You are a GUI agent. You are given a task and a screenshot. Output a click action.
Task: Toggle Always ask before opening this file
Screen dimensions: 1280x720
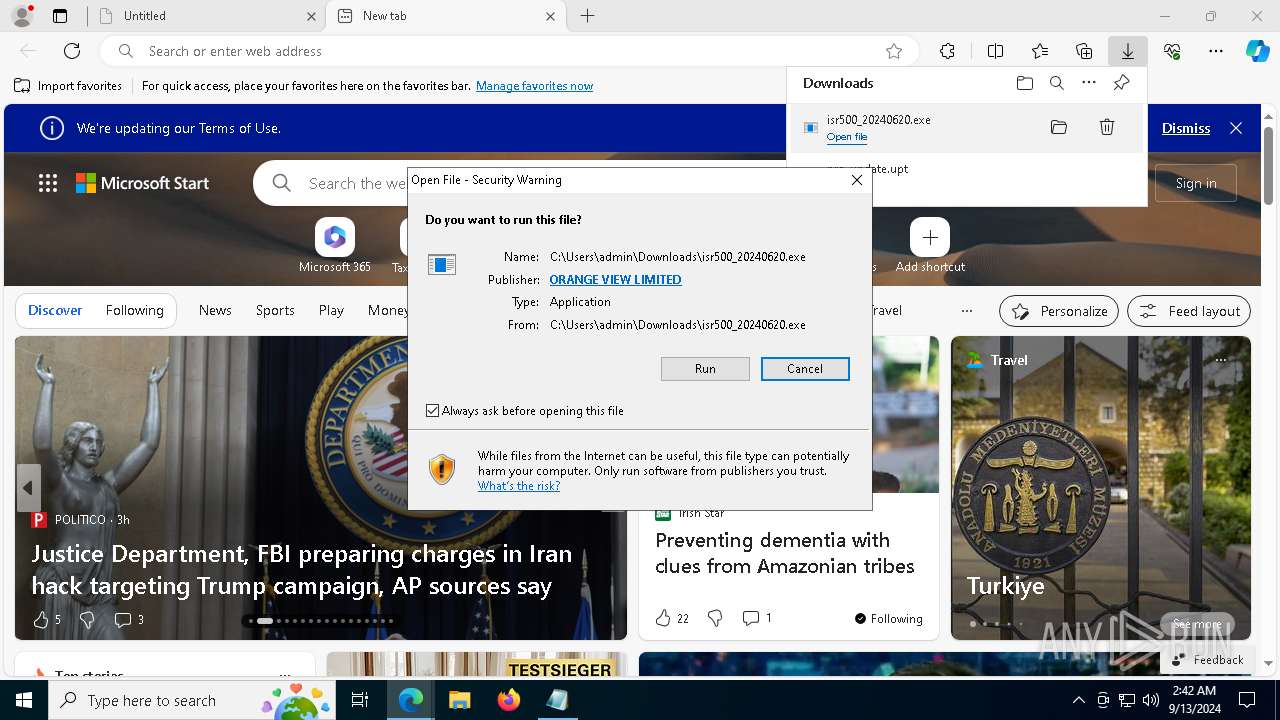pos(433,411)
